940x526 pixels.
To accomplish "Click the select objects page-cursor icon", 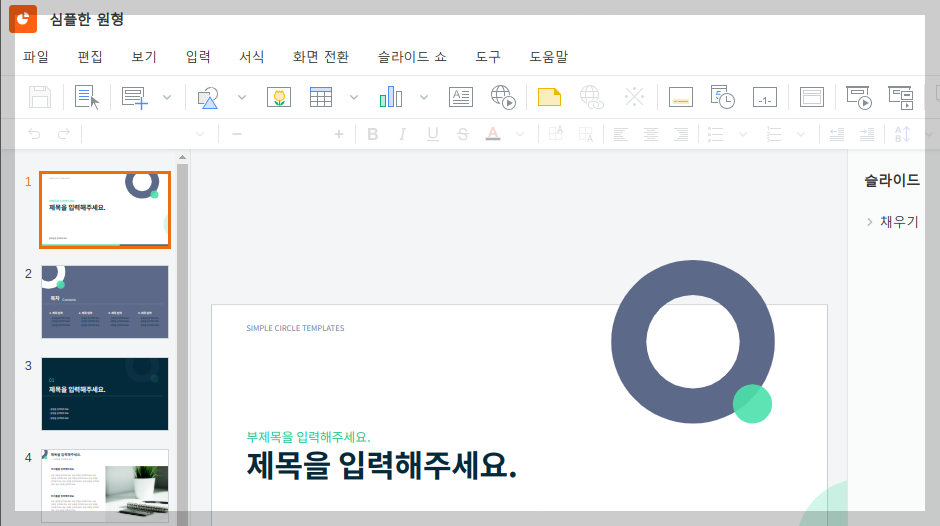I will (87, 97).
